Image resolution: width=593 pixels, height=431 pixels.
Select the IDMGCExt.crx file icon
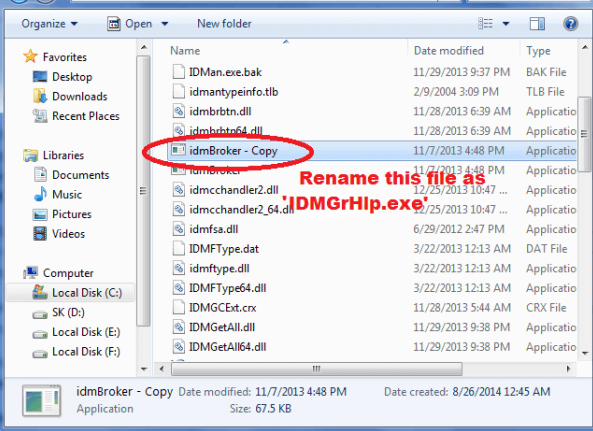(179, 307)
